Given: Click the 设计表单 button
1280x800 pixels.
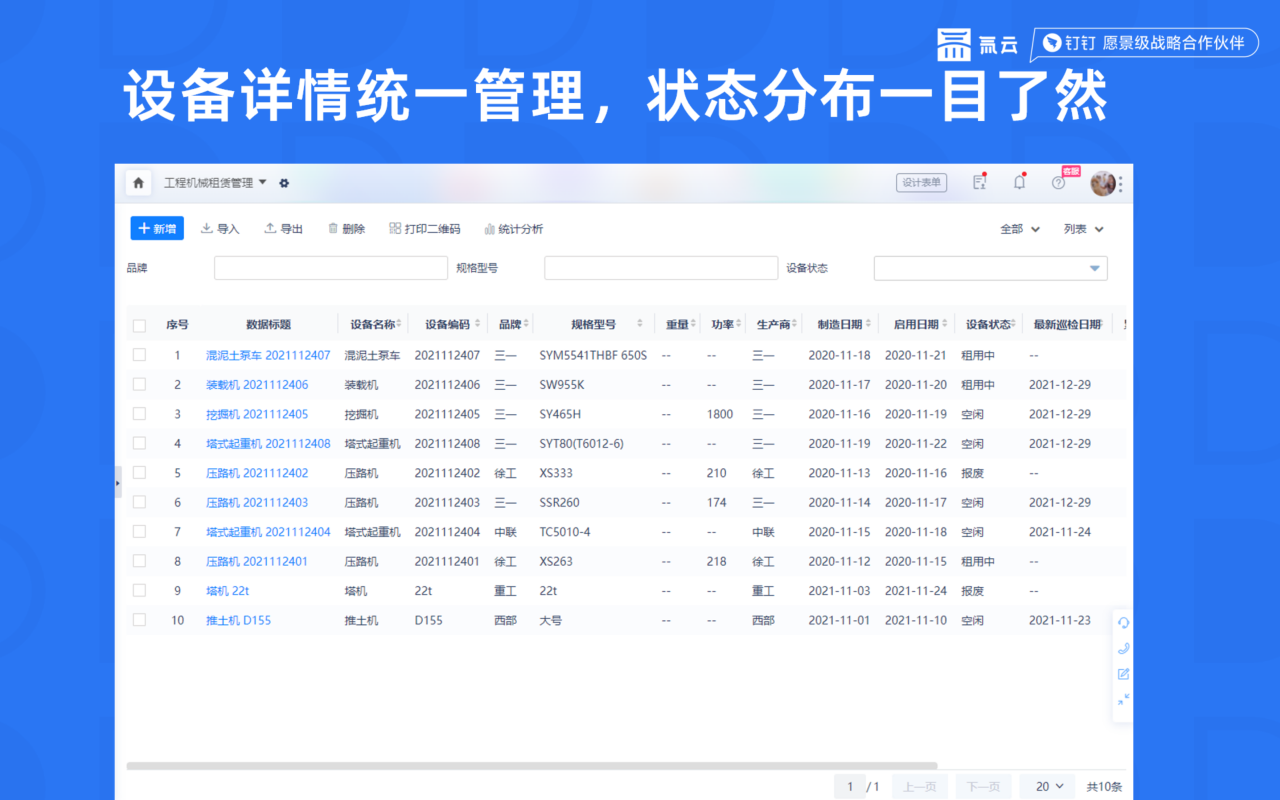Looking at the screenshot, I should click(x=921, y=183).
